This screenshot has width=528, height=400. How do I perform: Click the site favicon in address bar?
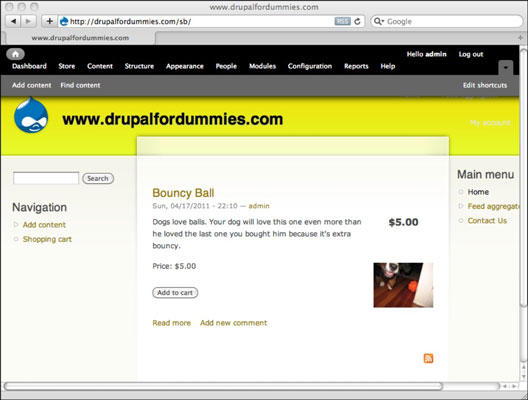pyautogui.click(x=64, y=21)
